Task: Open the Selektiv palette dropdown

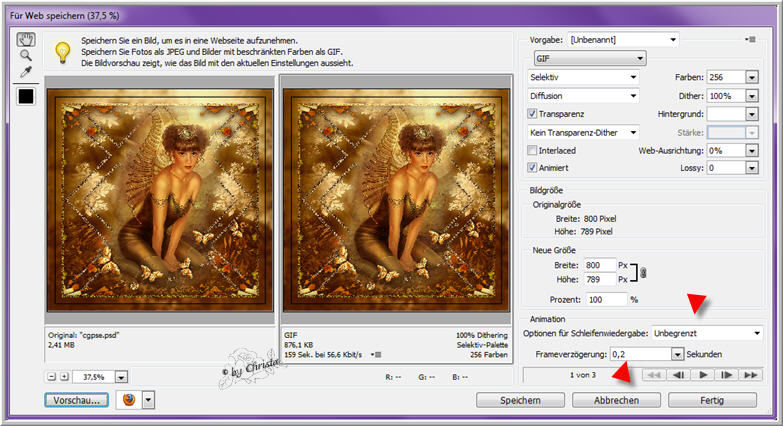Action: 583,77
